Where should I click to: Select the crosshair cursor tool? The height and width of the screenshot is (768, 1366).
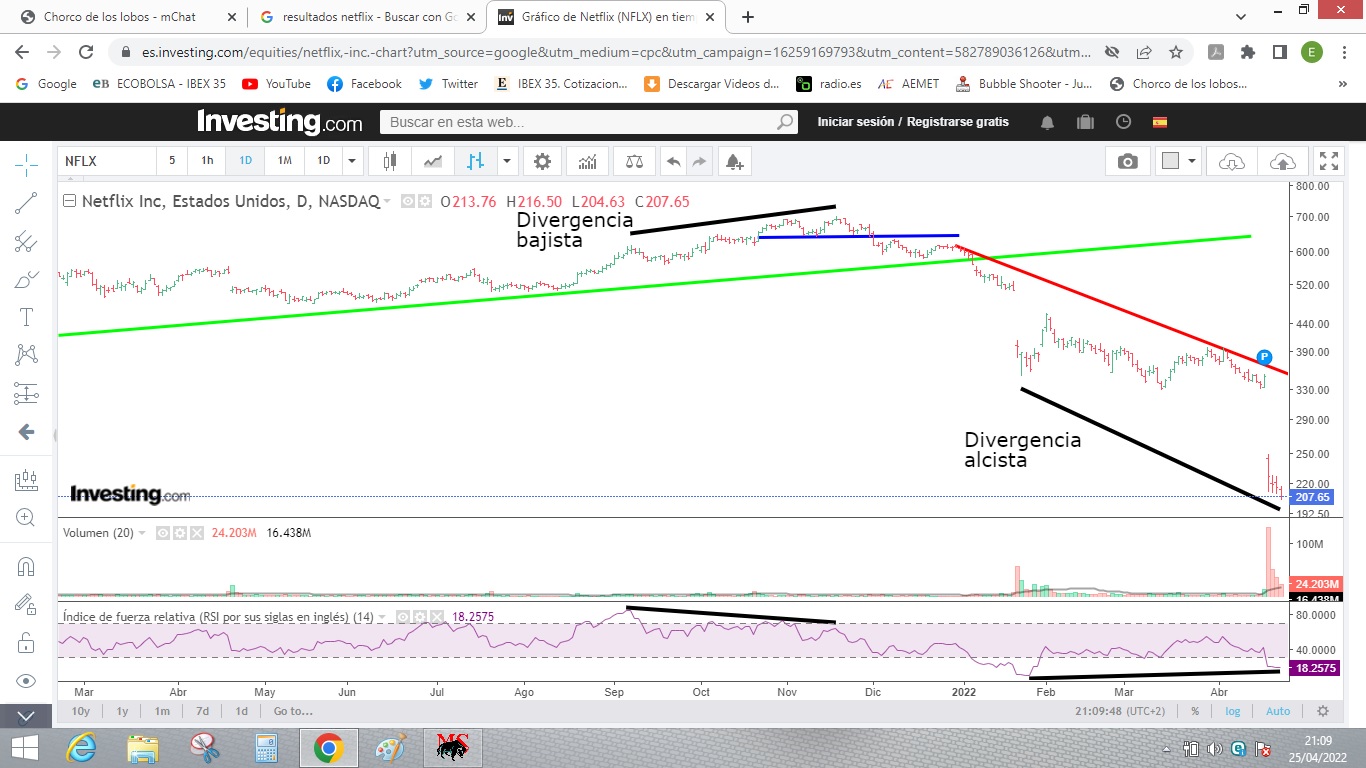tap(26, 163)
